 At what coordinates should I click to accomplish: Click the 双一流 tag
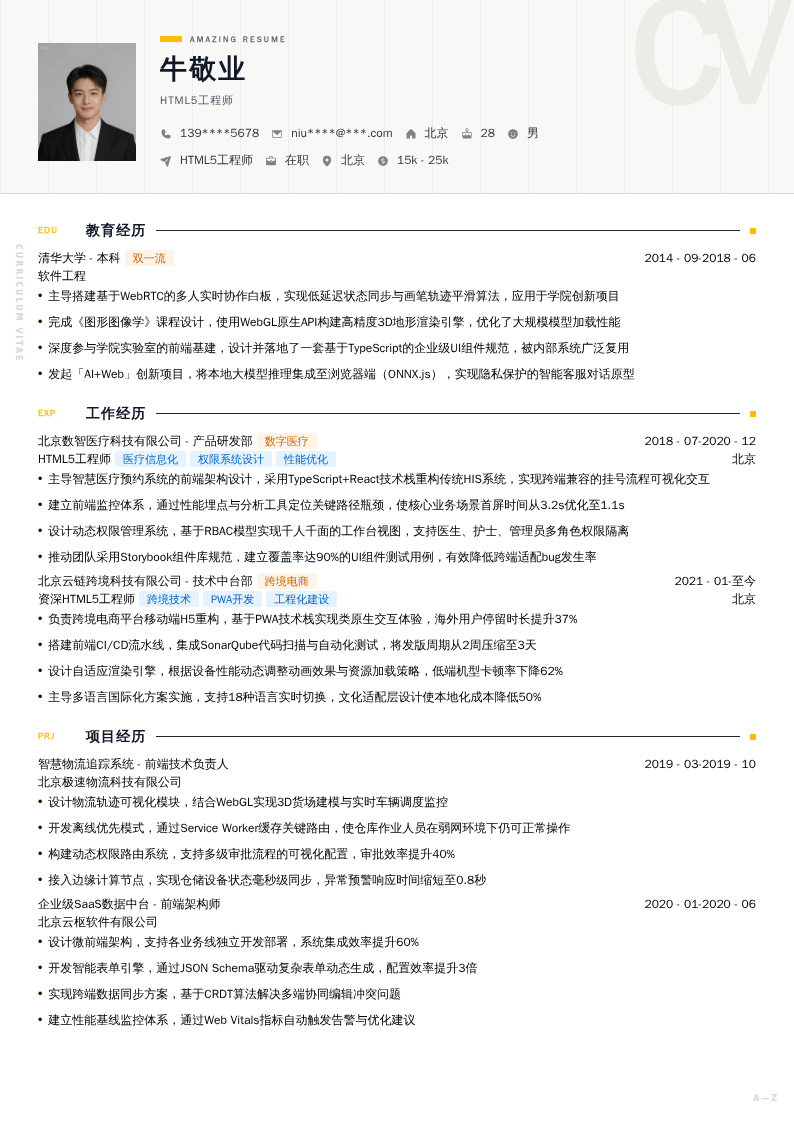click(149, 258)
